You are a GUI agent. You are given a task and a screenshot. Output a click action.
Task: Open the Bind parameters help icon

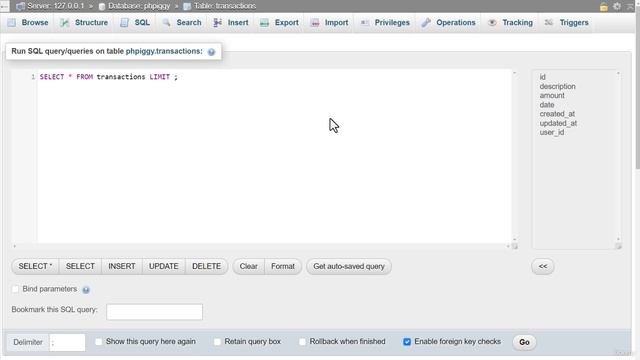[86, 290]
